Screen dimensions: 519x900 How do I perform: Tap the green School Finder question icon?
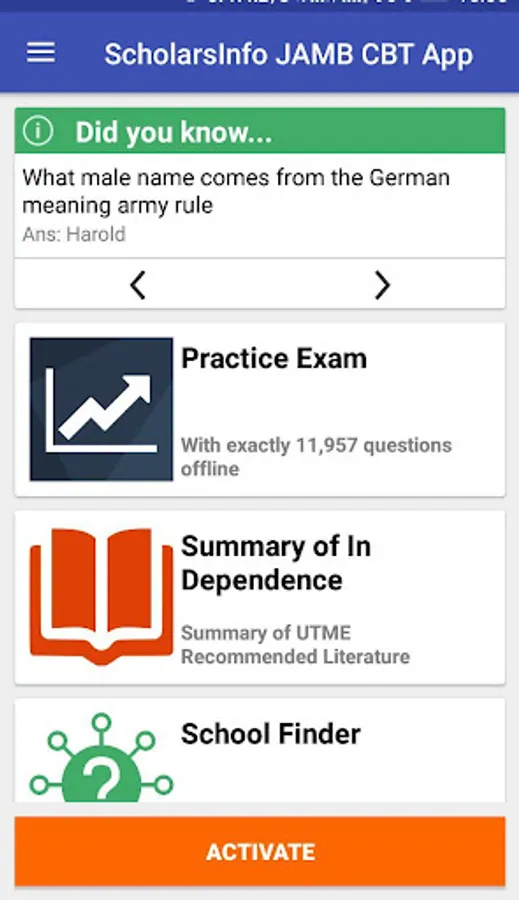(x=101, y=758)
